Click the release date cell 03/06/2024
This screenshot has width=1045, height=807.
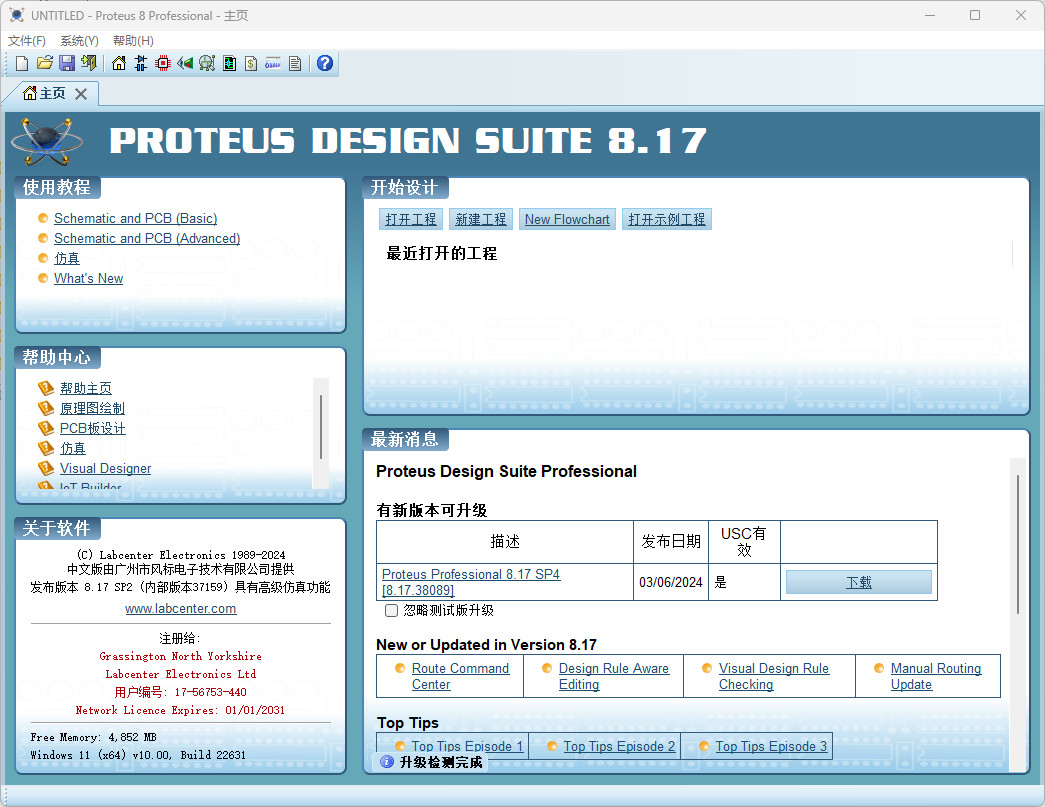pos(670,582)
